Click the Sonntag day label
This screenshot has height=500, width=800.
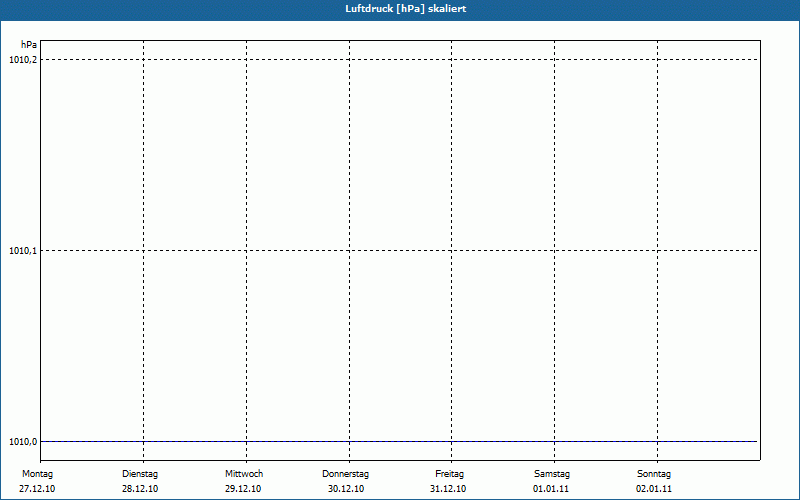(654, 474)
